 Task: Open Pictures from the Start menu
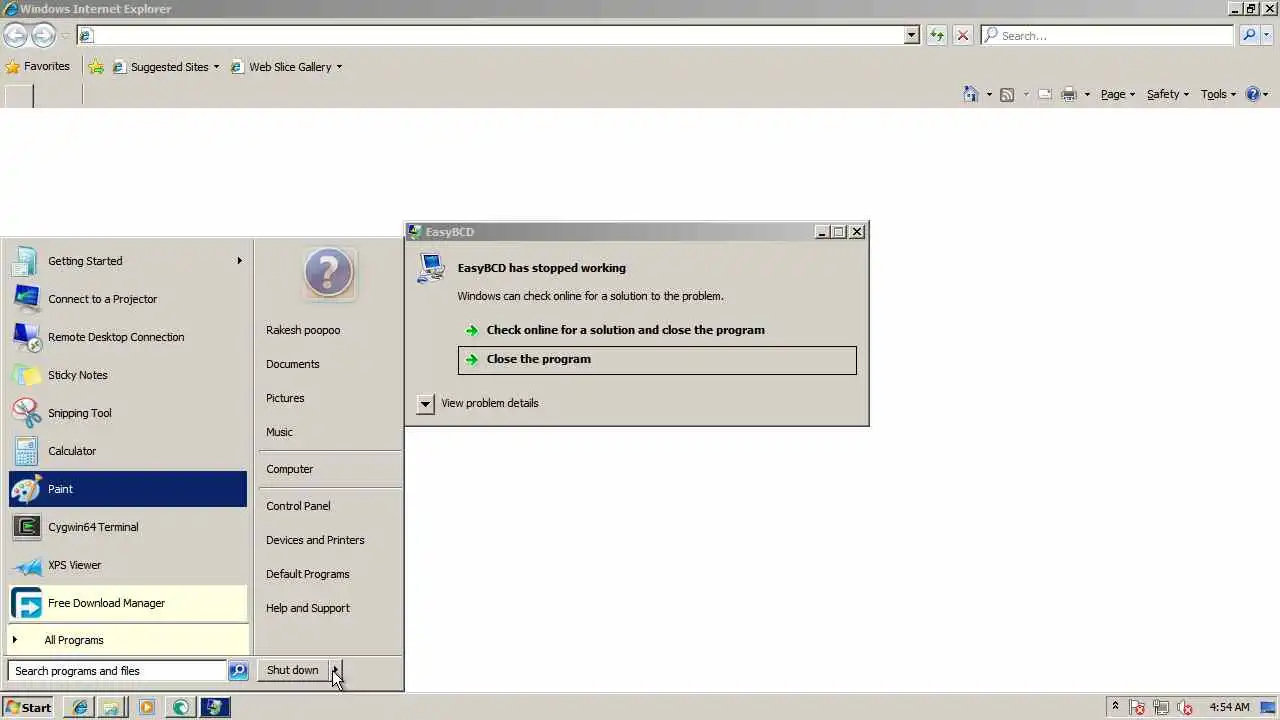click(x=285, y=398)
